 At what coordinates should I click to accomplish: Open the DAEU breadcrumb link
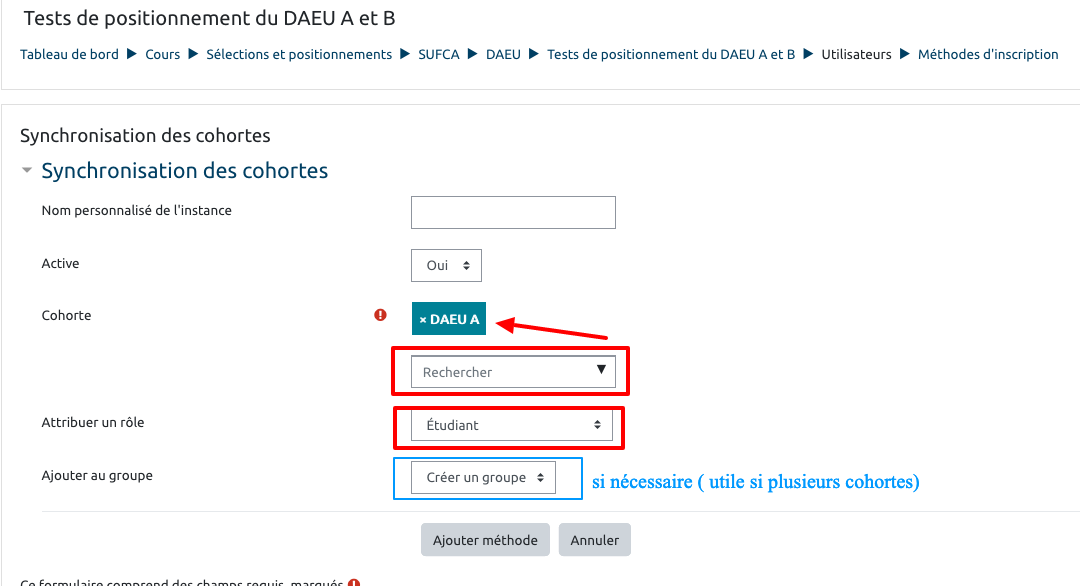point(503,55)
